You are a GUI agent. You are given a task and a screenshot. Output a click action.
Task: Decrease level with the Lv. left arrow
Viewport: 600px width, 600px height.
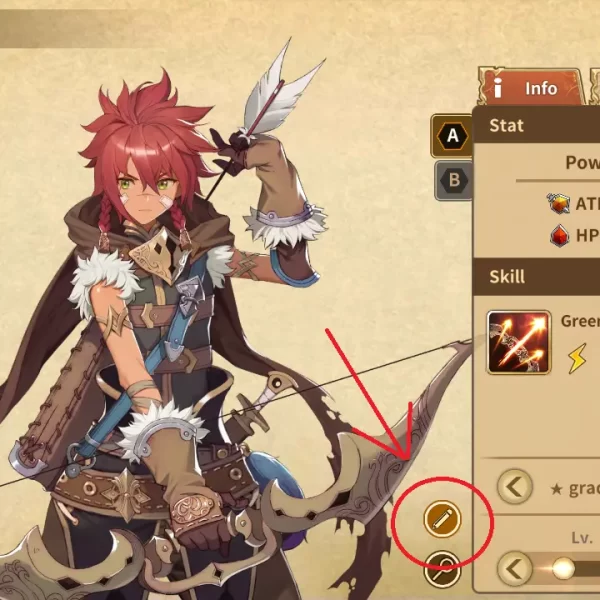pyautogui.click(x=515, y=569)
